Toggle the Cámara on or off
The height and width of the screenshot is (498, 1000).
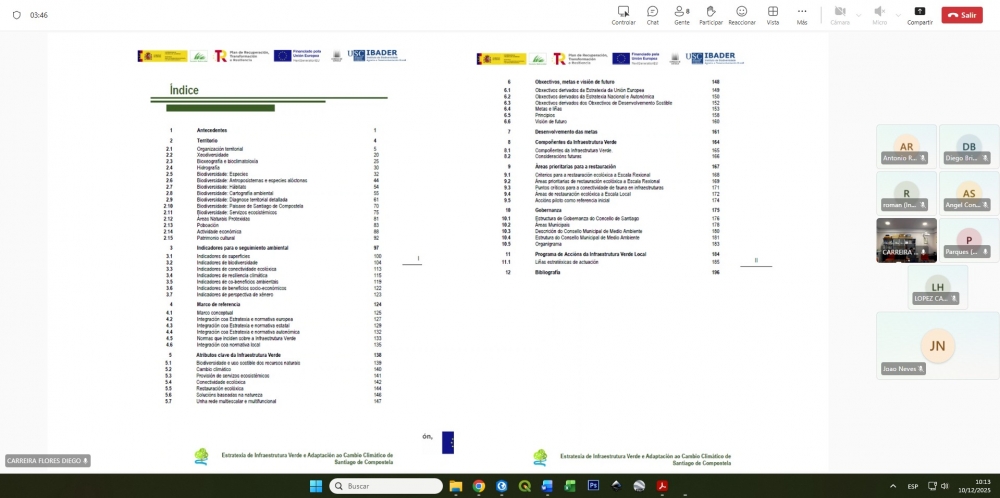coord(838,14)
